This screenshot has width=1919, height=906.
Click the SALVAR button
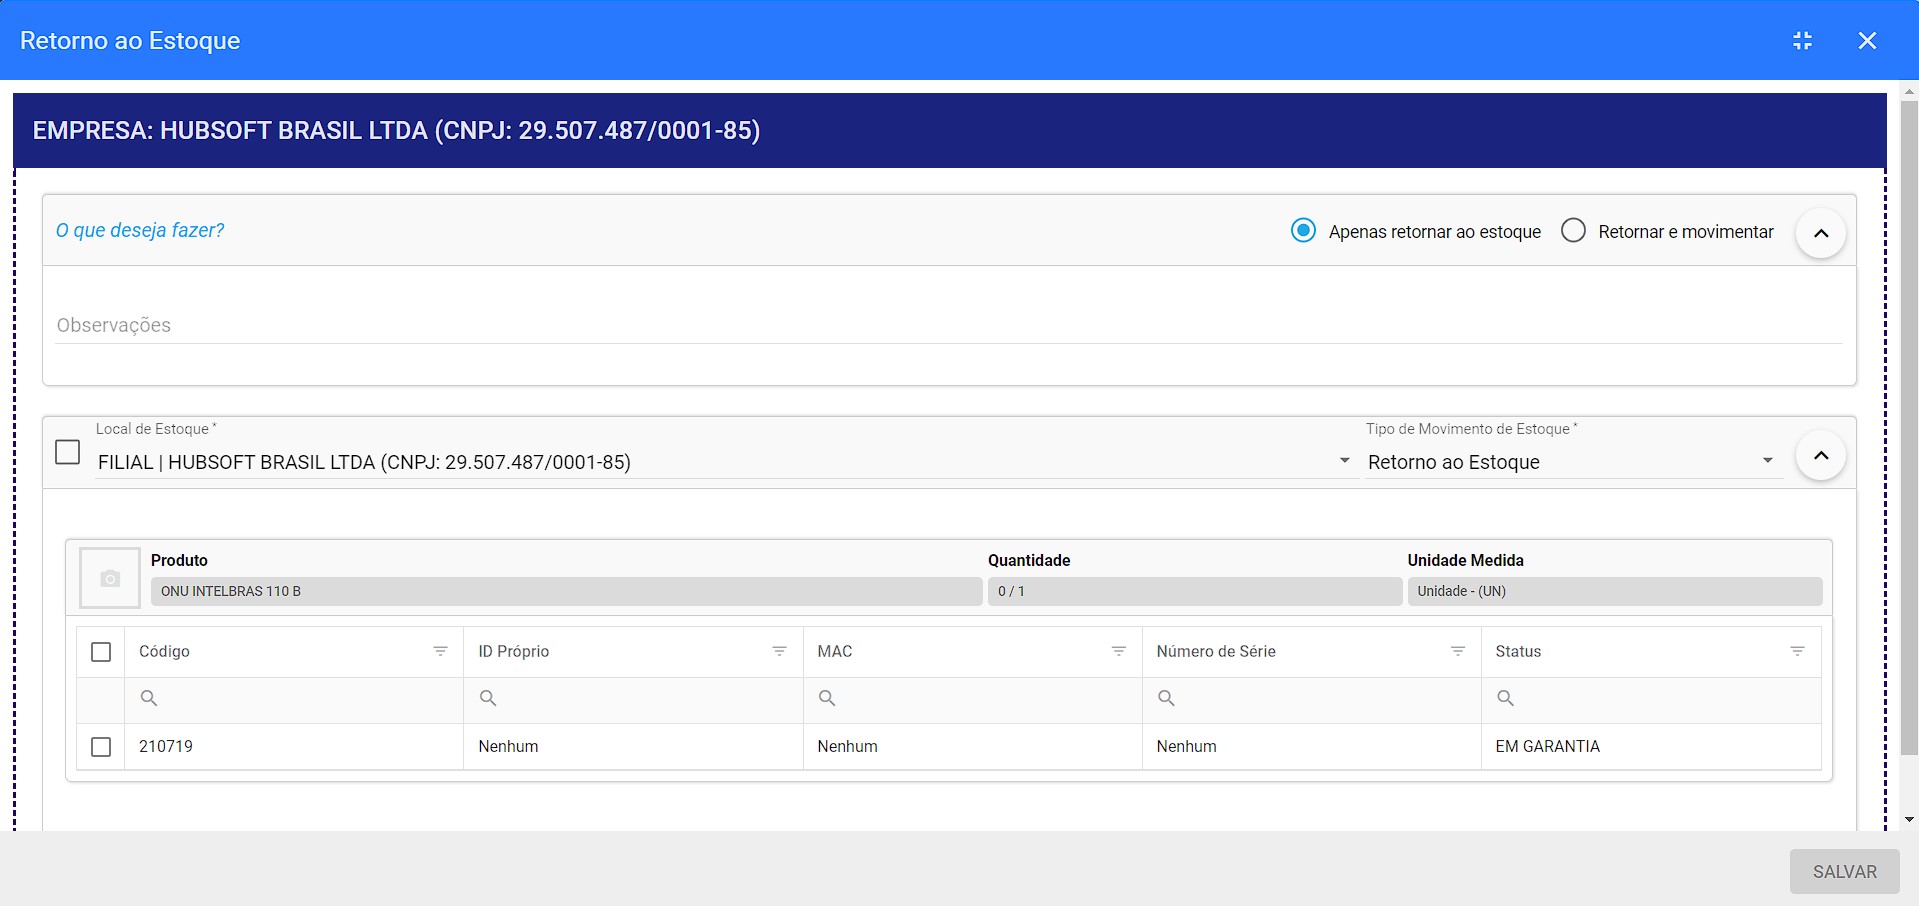tap(1844, 872)
